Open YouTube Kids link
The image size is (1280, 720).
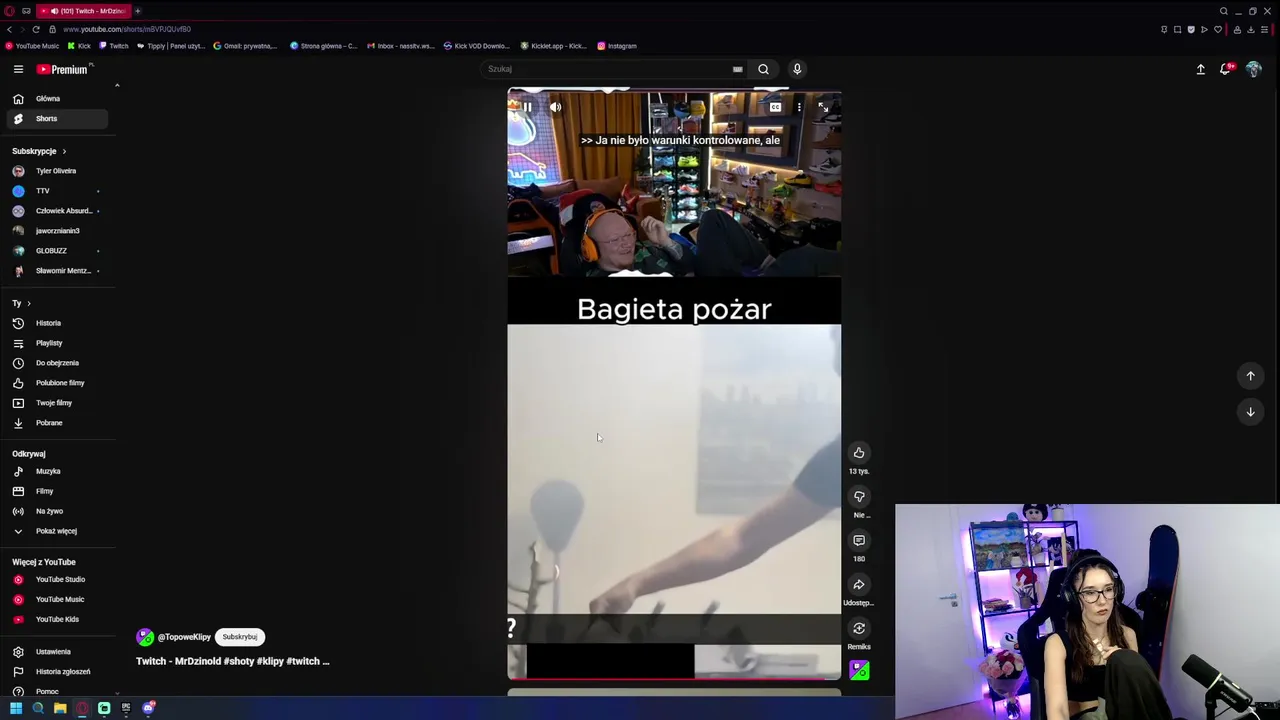[x=58, y=619]
